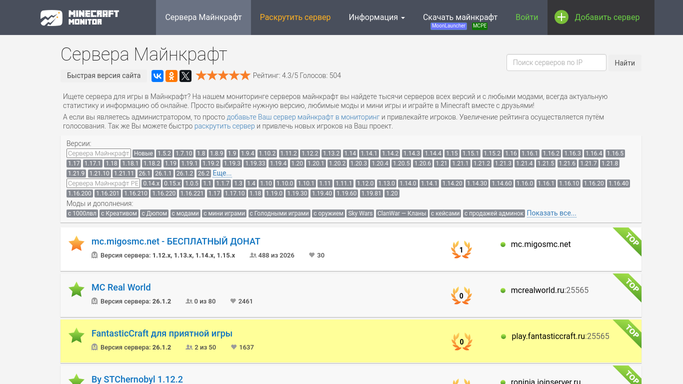Open the Сервера Майнкрафт nav tab
The image size is (683, 384).
click(x=203, y=17)
